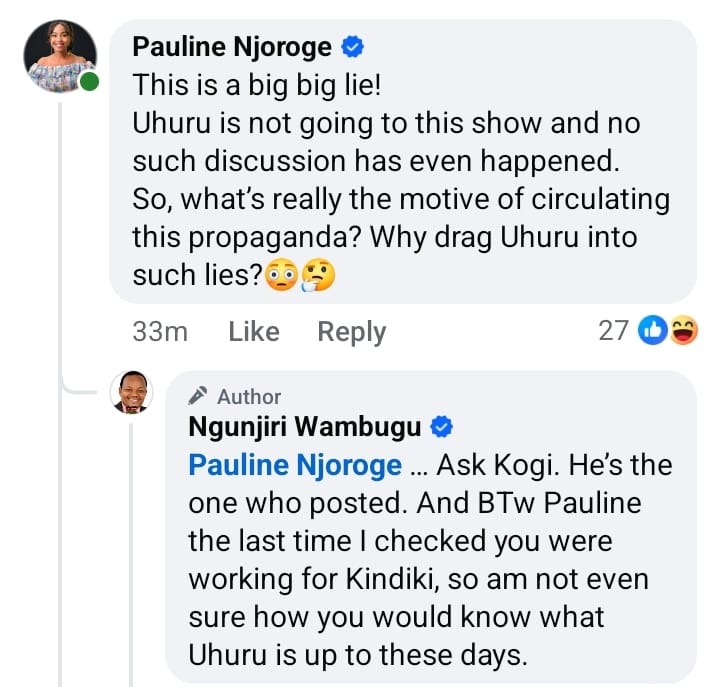Viewport: 720px width, 687px height.
Task: Like Pauline Njoroge's comment
Action: 254,332
